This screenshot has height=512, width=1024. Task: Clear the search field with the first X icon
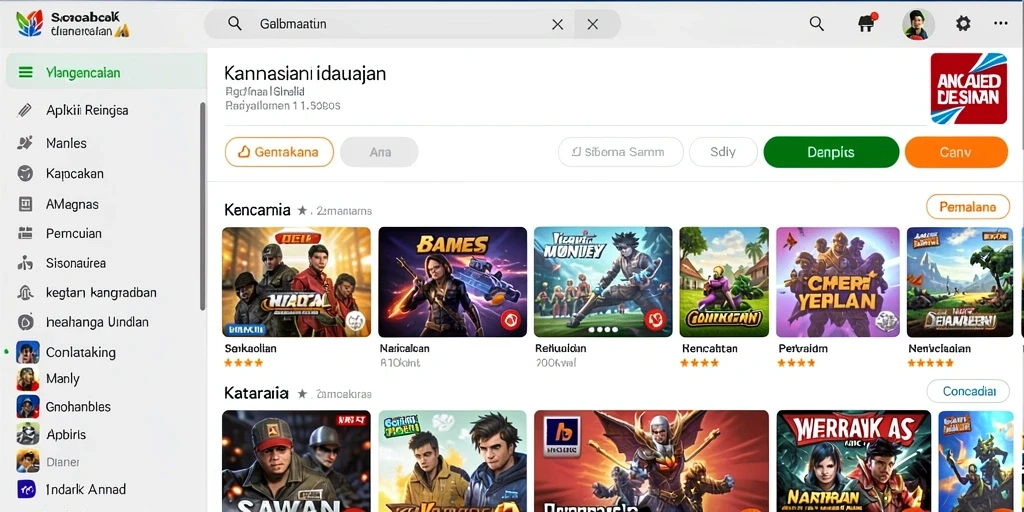click(558, 24)
